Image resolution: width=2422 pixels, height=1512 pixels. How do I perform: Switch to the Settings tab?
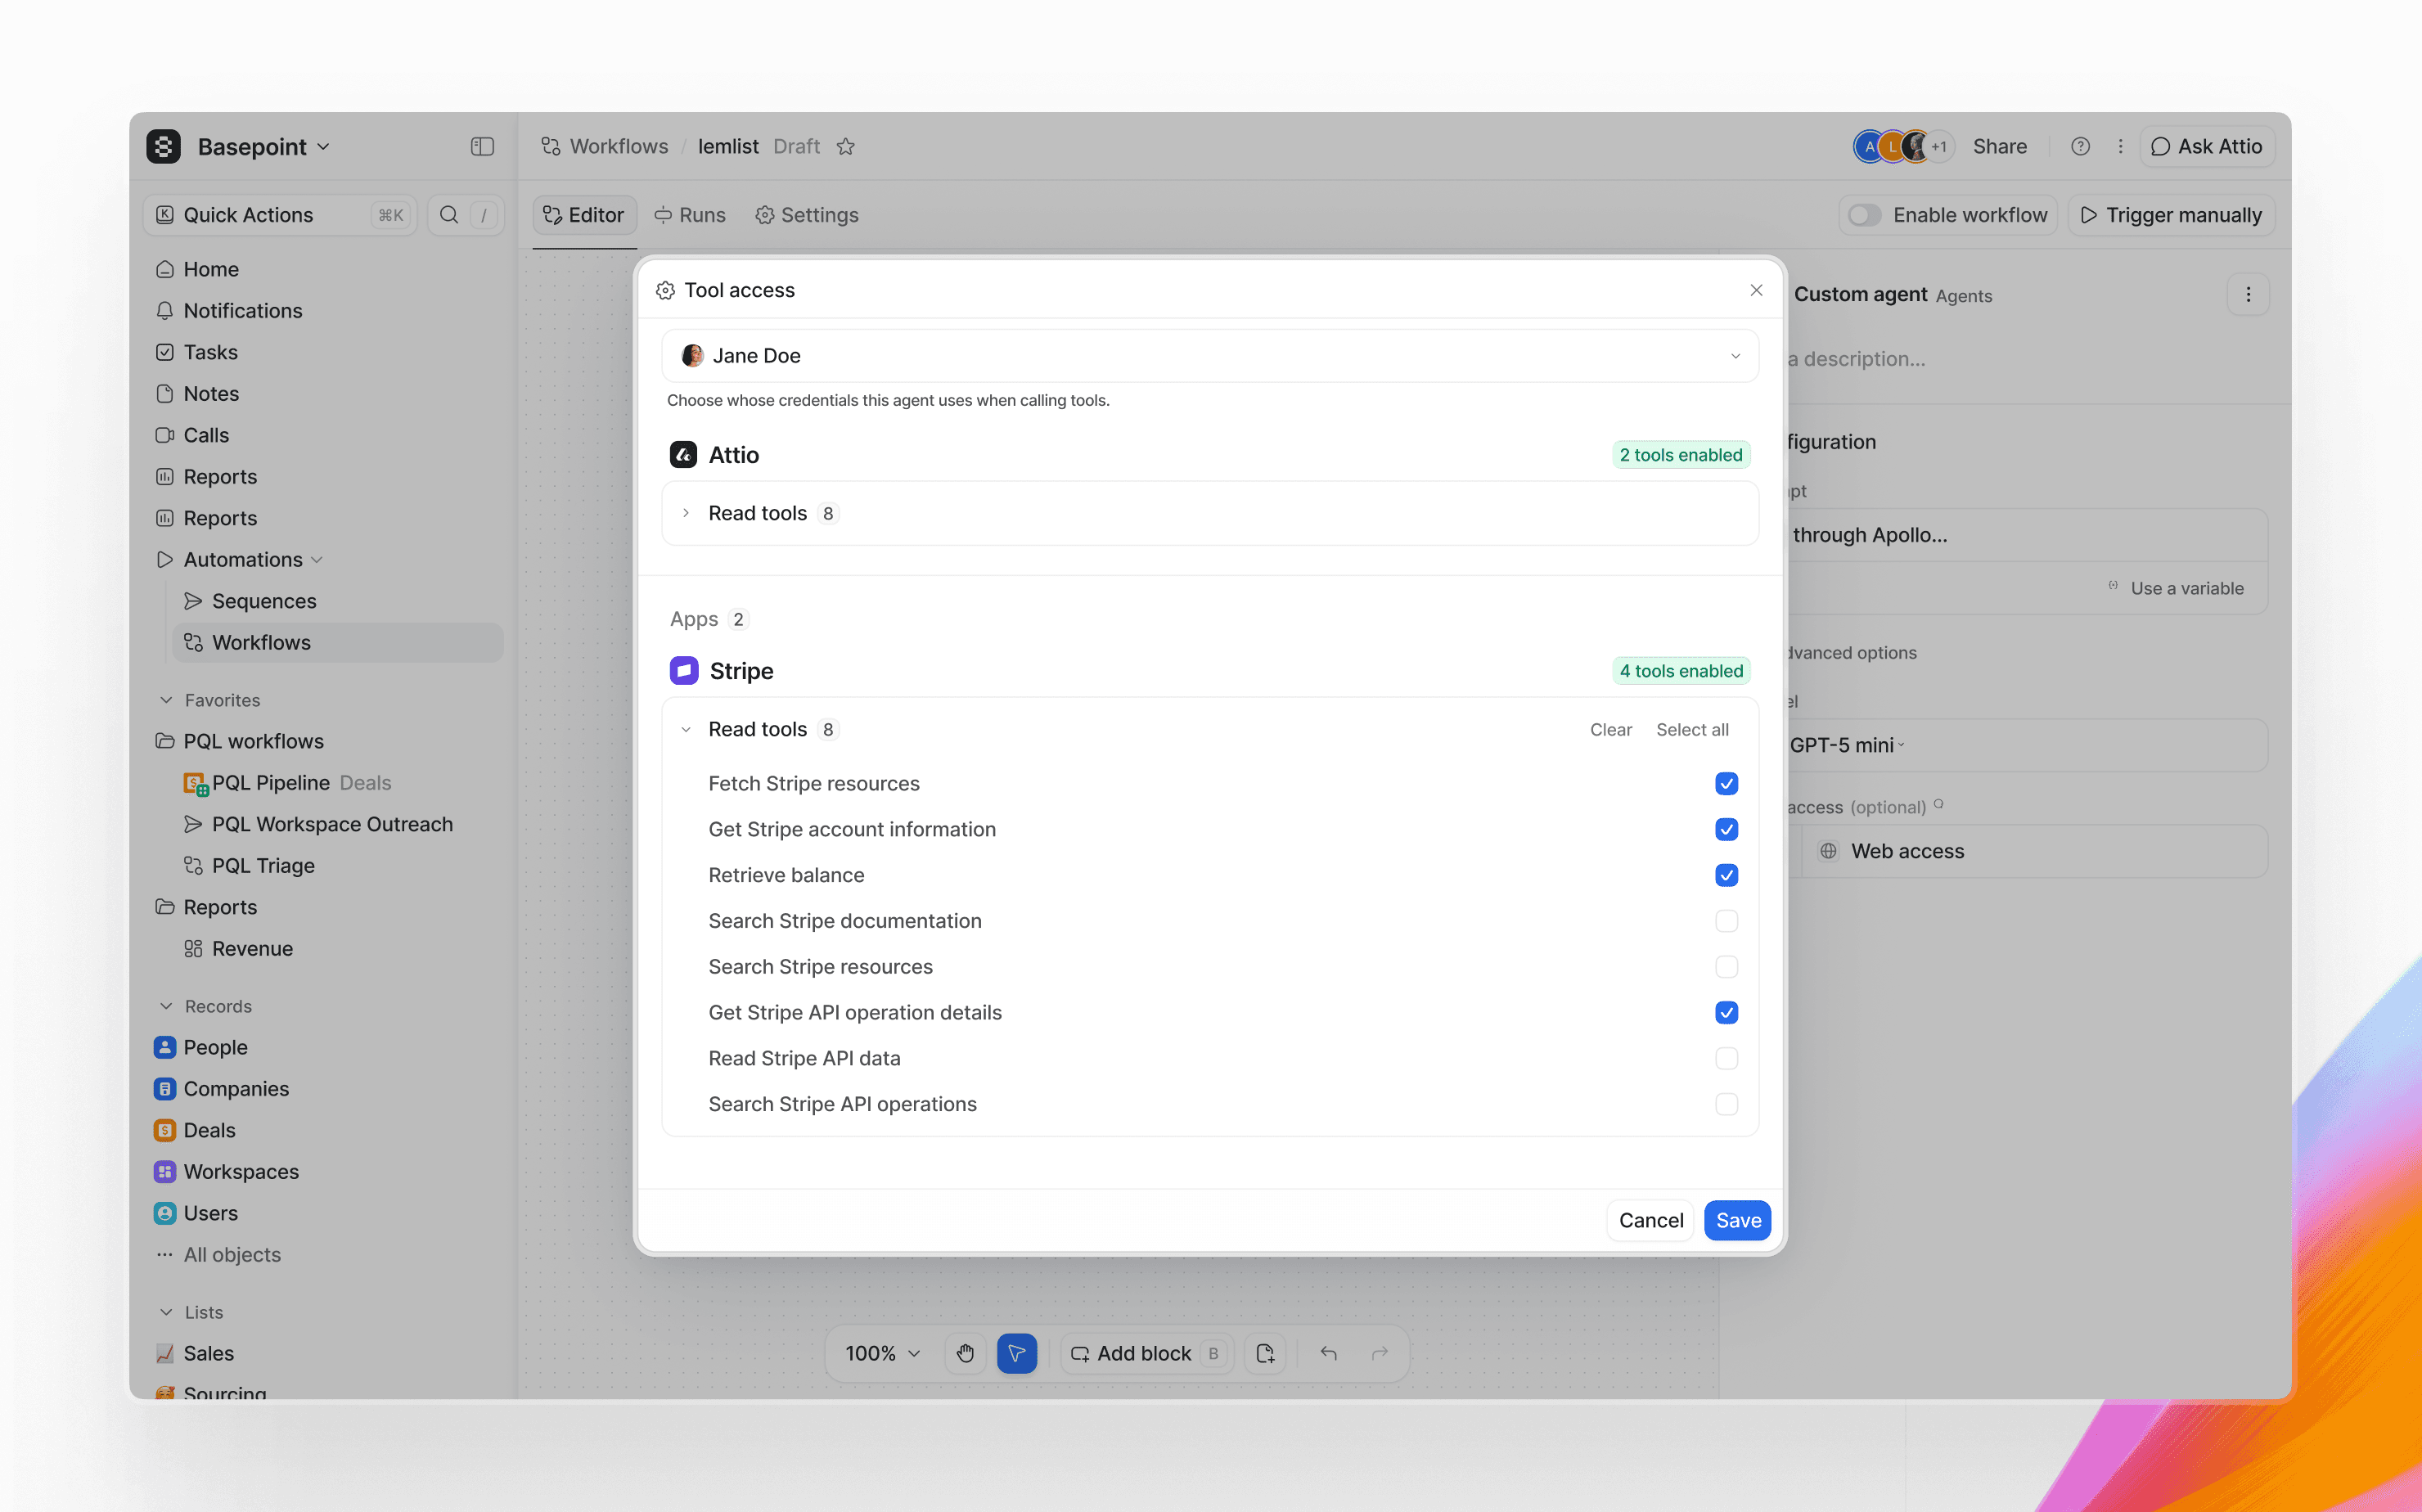(x=806, y=215)
